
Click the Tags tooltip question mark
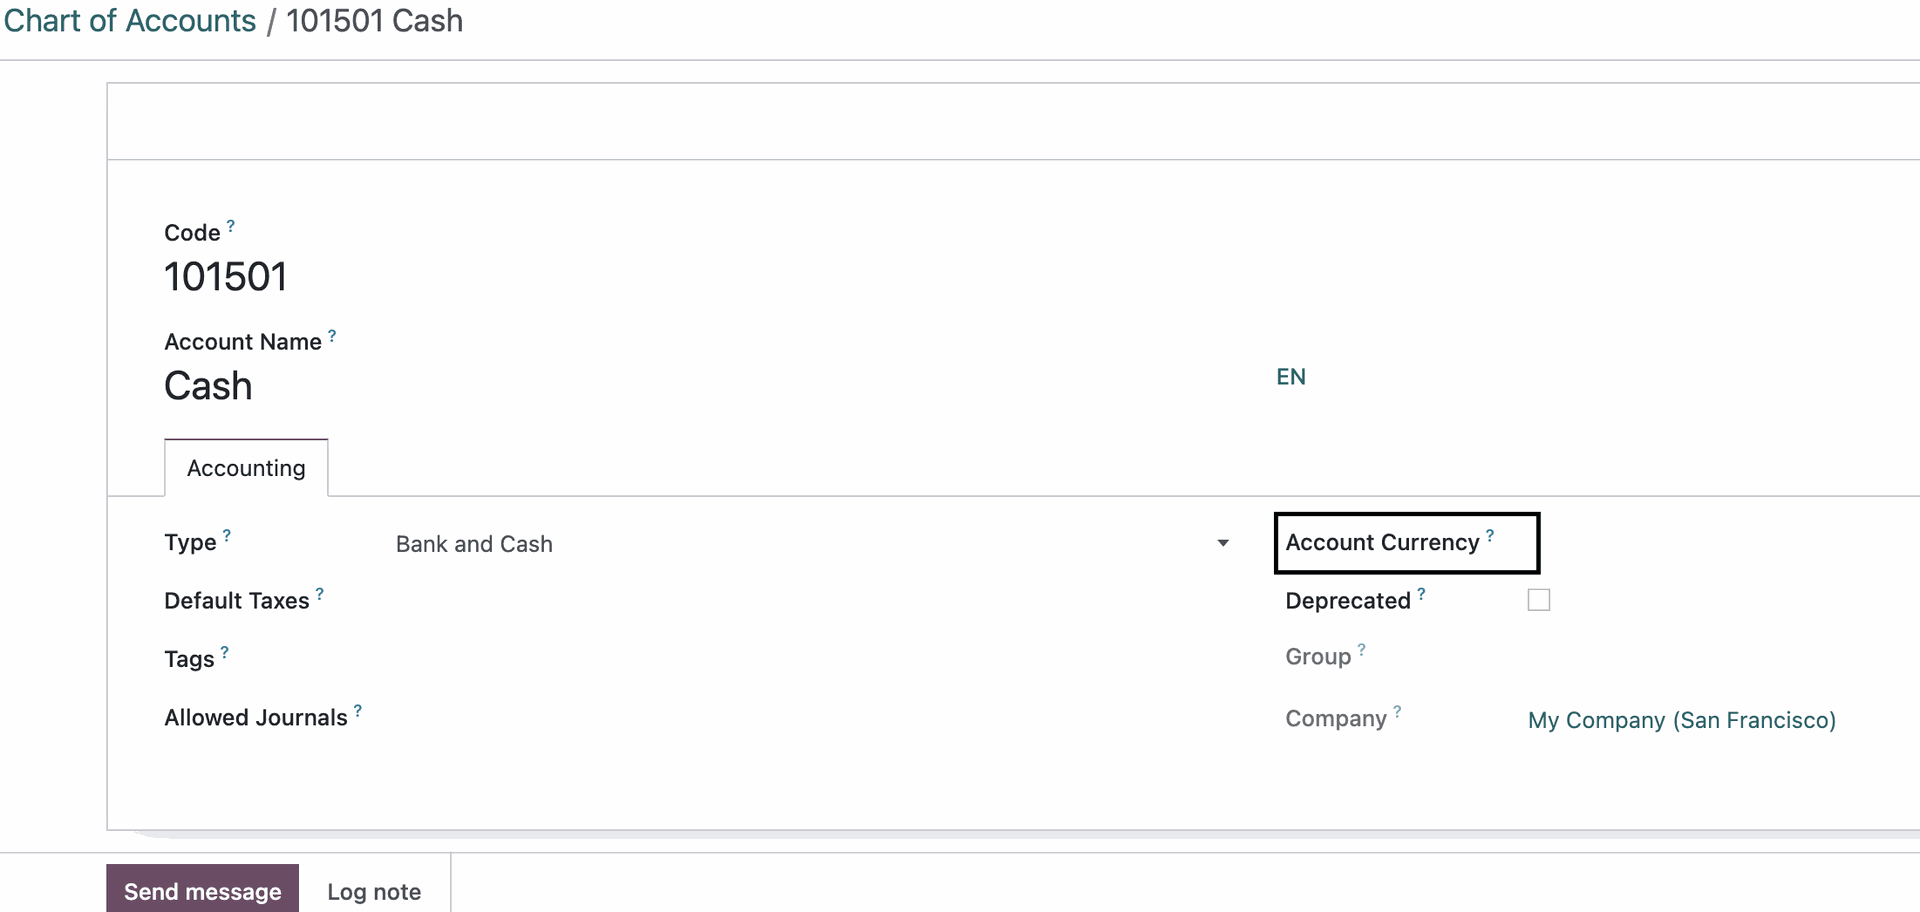(225, 652)
